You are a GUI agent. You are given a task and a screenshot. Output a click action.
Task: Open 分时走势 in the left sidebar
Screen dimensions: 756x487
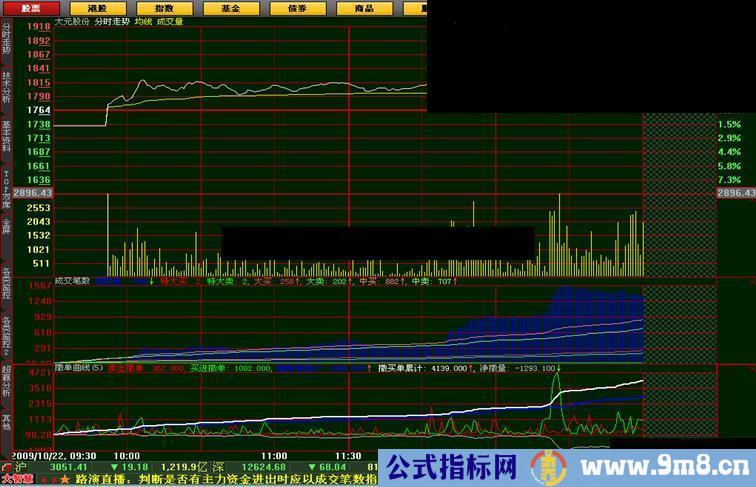[6, 41]
